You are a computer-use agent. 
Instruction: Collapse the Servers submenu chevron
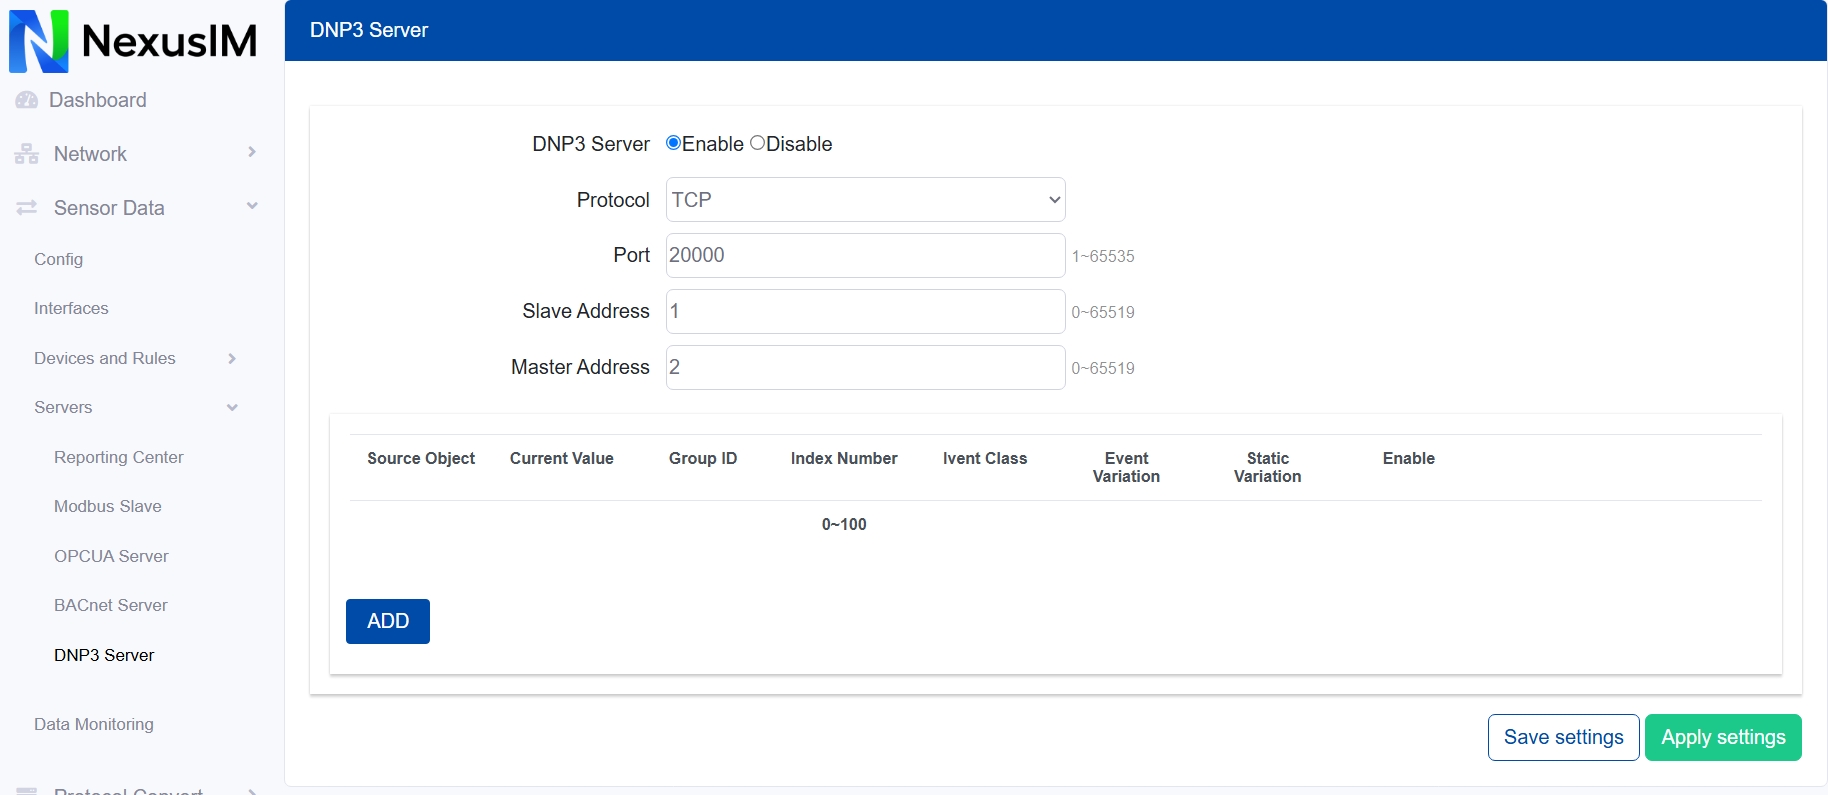(232, 407)
